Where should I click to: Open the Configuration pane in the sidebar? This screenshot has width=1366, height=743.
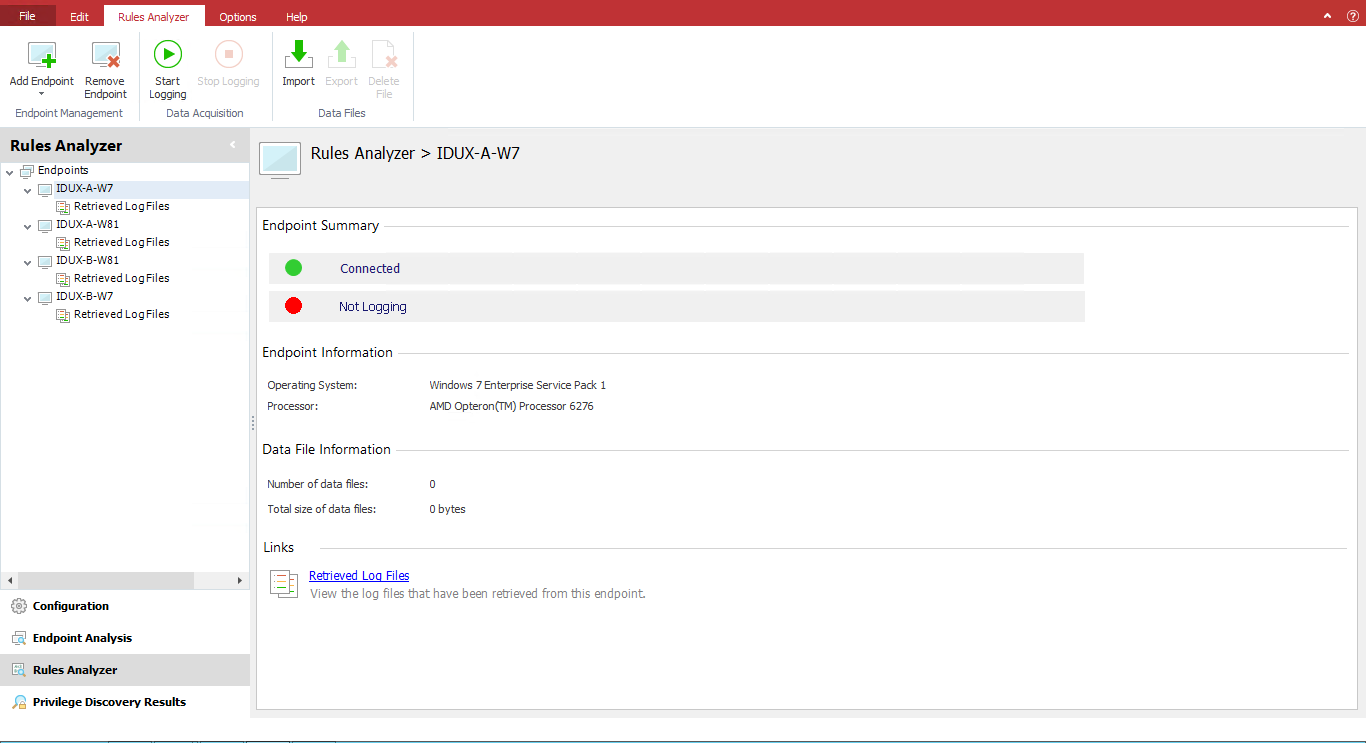tap(70, 606)
